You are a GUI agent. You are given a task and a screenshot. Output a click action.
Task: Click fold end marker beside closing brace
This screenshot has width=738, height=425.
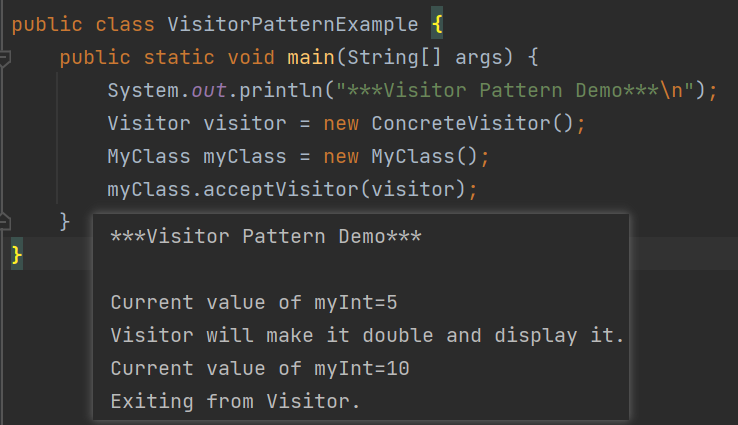[x=3, y=220]
